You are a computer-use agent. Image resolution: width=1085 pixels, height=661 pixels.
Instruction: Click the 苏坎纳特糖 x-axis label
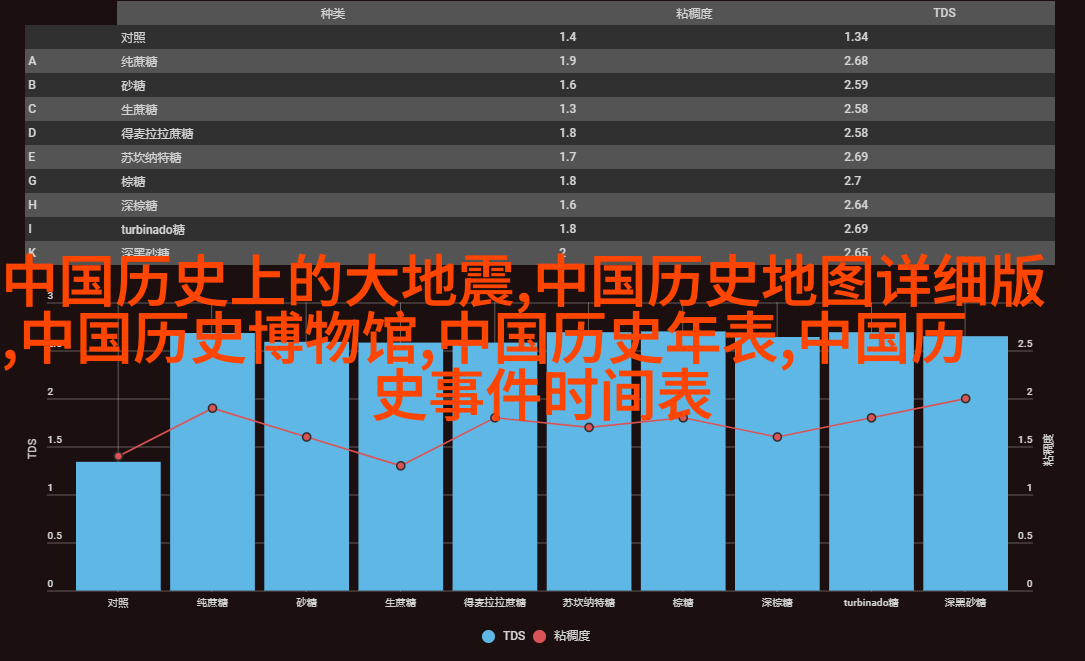click(x=589, y=603)
